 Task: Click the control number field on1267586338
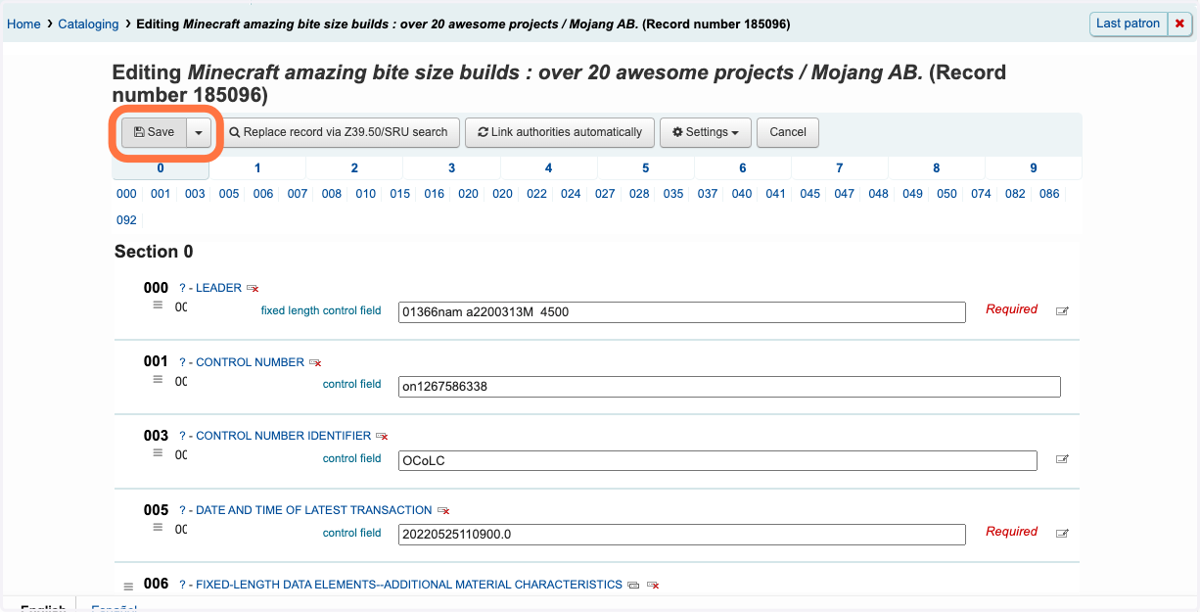(x=729, y=386)
